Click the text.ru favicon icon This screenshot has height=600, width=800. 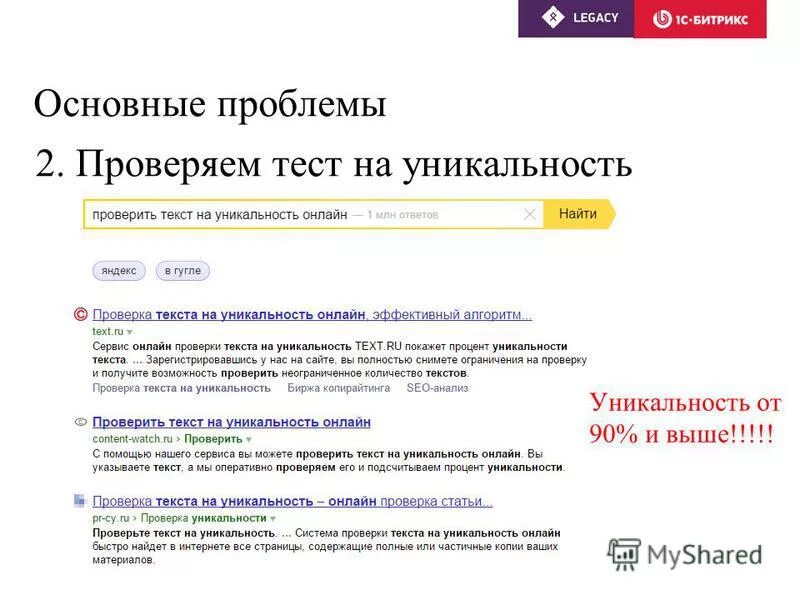pyautogui.click(x=81, y=314)
